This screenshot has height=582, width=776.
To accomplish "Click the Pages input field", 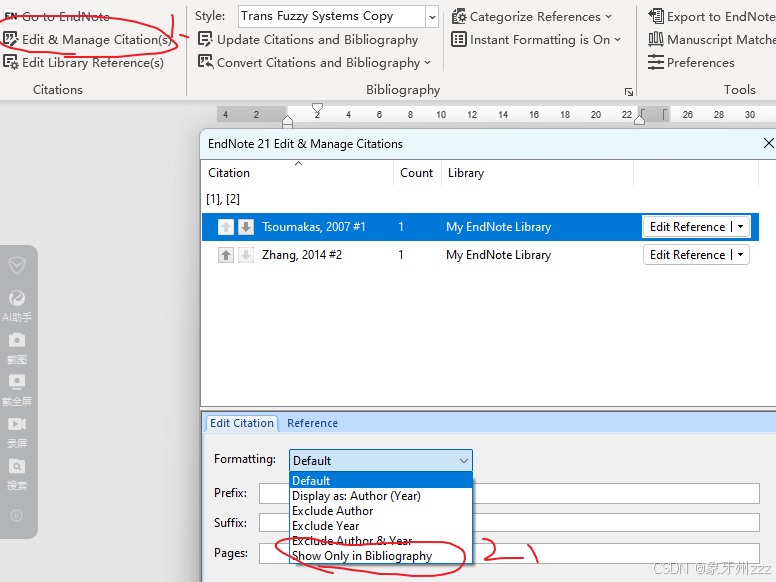I will pos(509,553).
